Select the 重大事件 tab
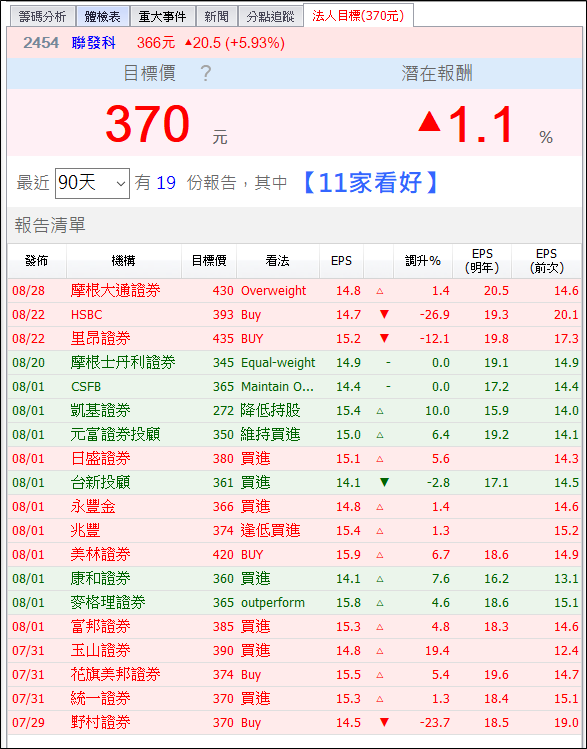Viewport: 587px width, 749px height. point(162,17)
